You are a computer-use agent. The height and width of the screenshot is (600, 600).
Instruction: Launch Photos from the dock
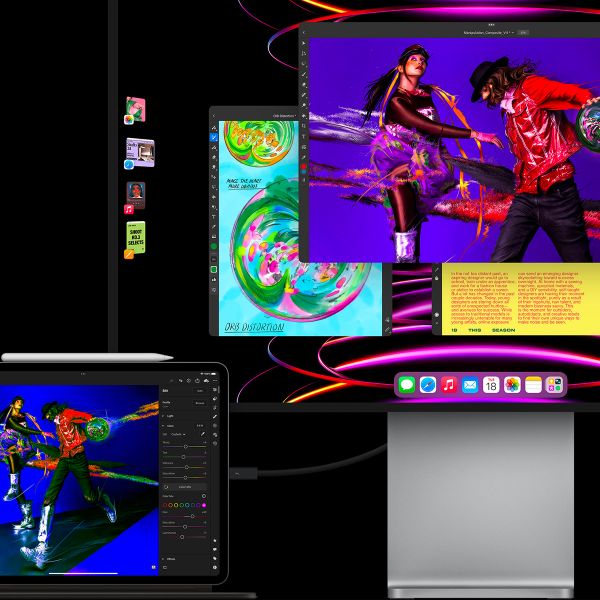(x=512, y=385)
